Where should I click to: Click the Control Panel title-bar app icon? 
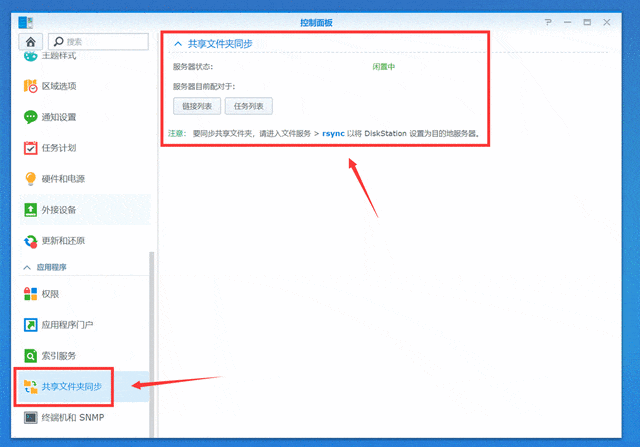coord(25,22)
